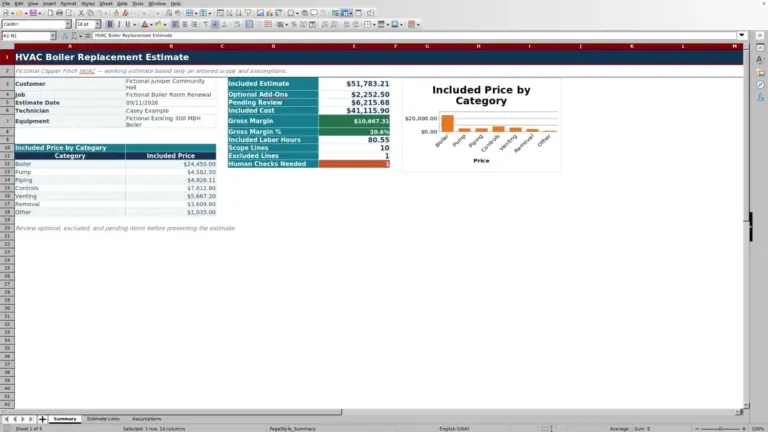
Task: Open the sidebar Navigator icon
Action: tap(760, 85)
